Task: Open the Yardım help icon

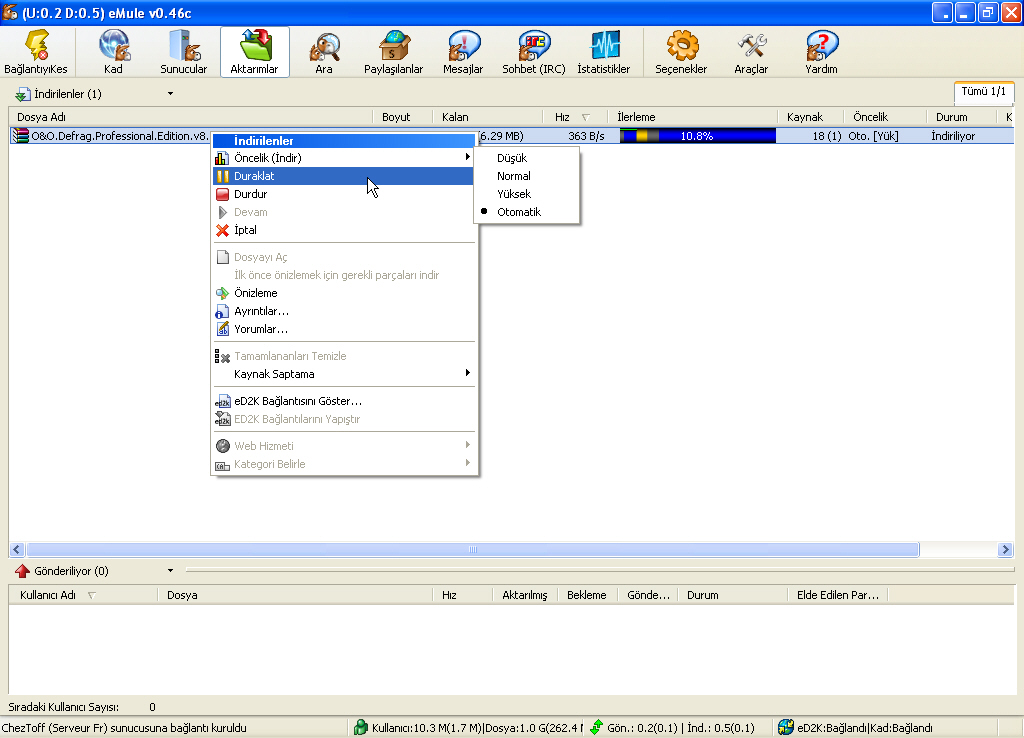Action: 821,46
